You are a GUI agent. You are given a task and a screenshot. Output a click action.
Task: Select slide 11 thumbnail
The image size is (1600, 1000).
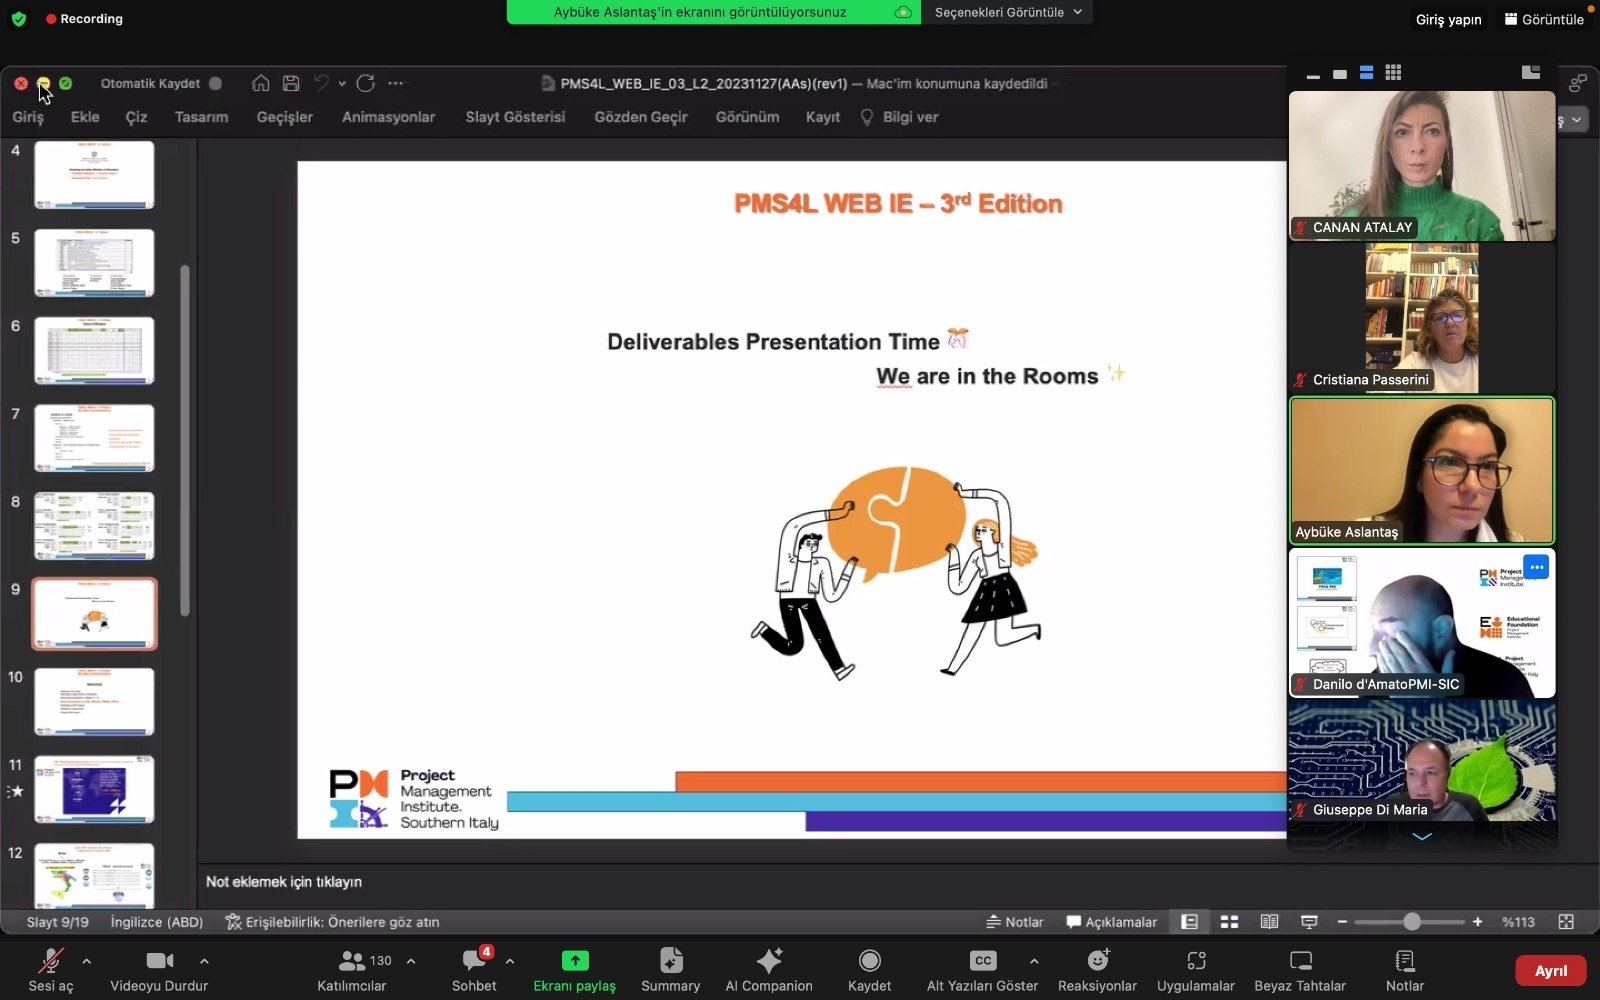pos(94,789)
